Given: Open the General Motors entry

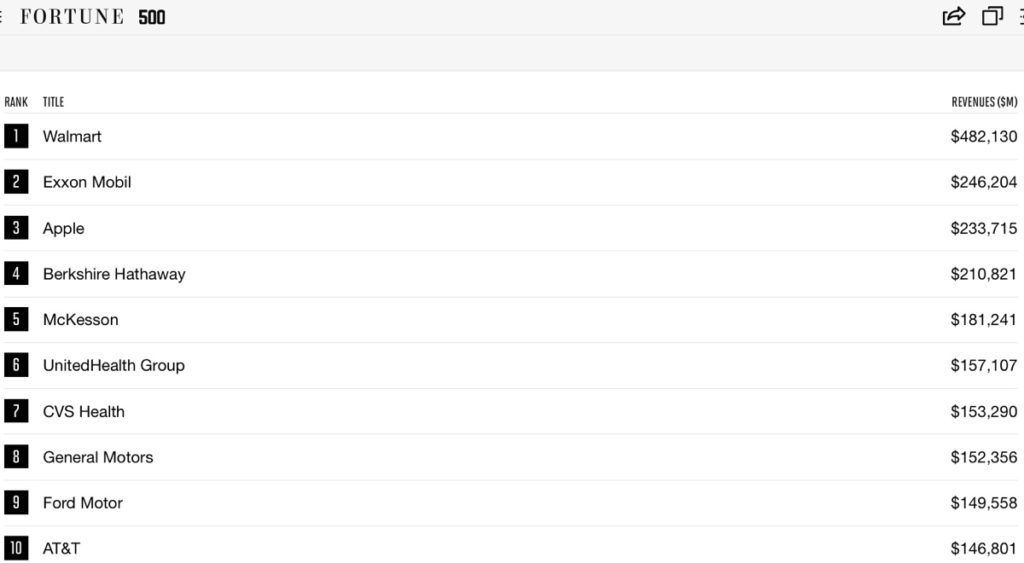Looking at the screenshot, I should click(x=98, y=458).
